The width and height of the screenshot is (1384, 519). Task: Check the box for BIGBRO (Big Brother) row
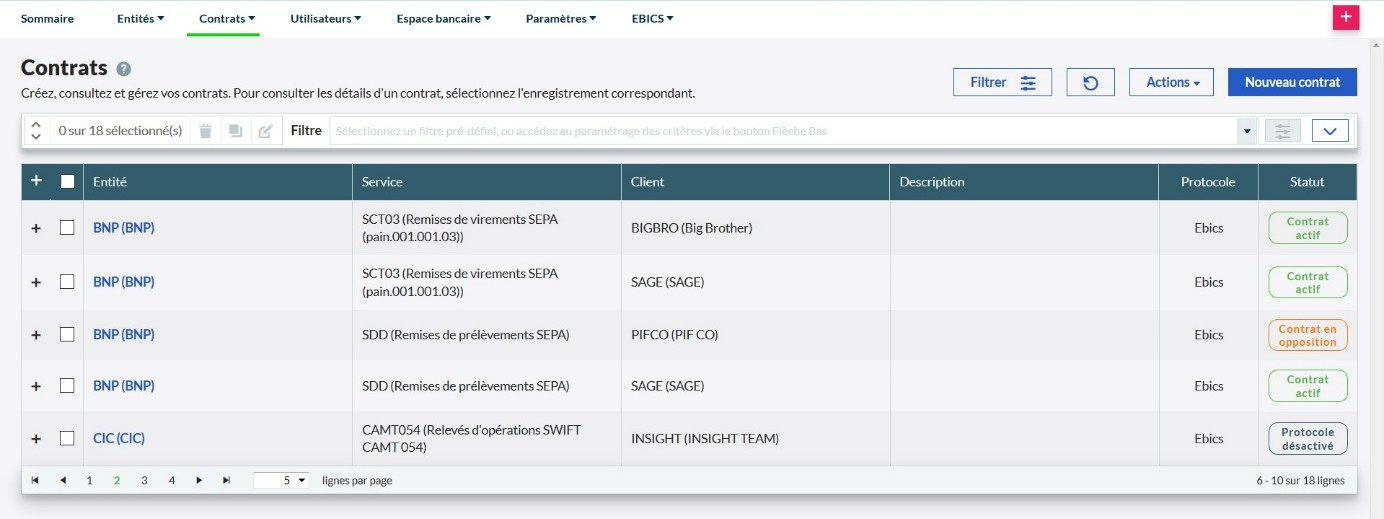pyautogui.click(x=67, y=228)
